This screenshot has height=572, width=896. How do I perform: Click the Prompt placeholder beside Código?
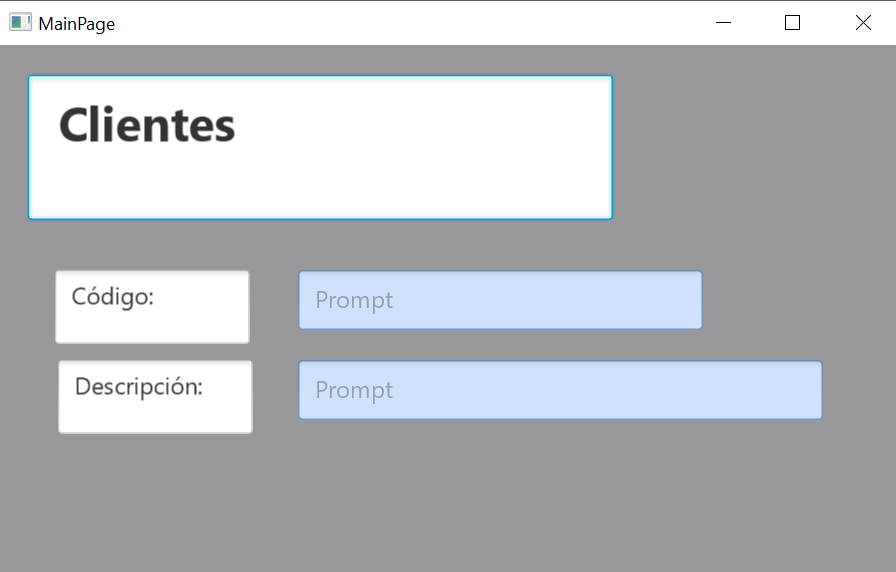coord(354,300)
